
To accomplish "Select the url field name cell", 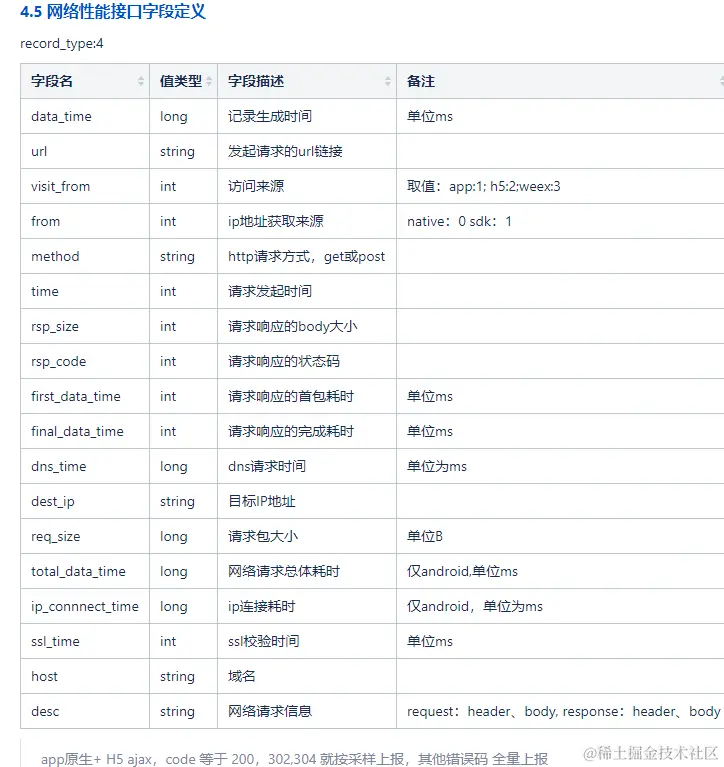I will [85, 151].
